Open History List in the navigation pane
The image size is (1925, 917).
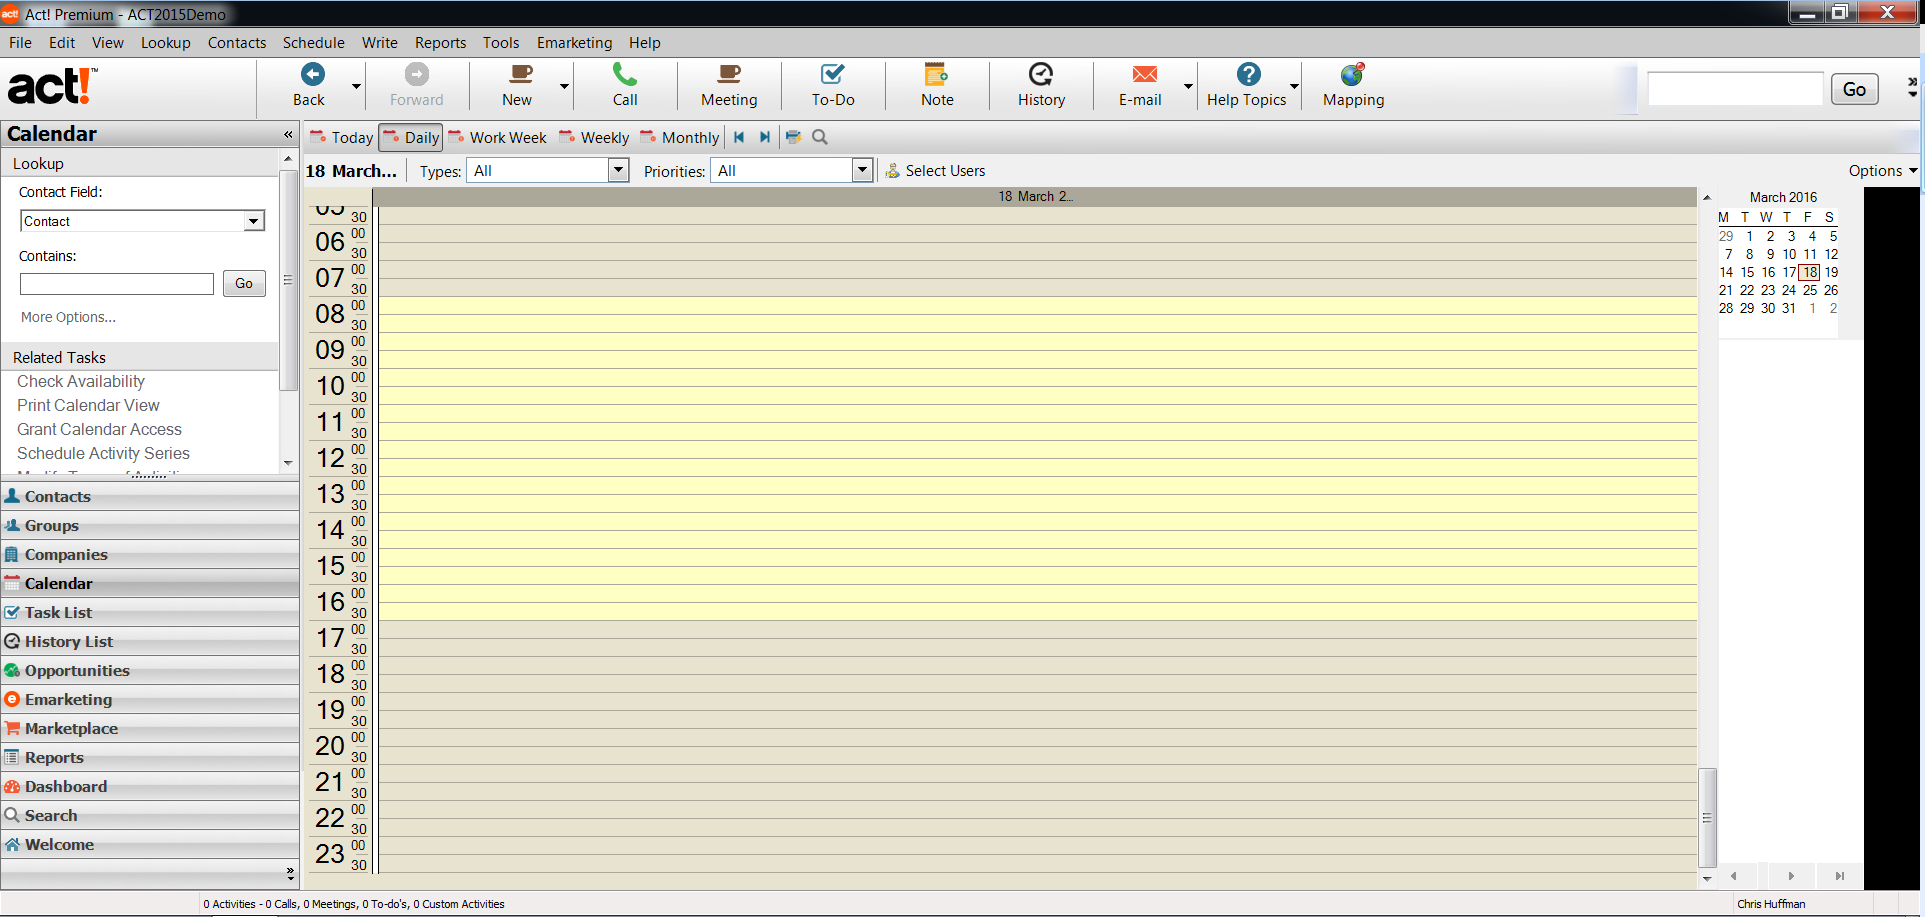pos(150,641)
